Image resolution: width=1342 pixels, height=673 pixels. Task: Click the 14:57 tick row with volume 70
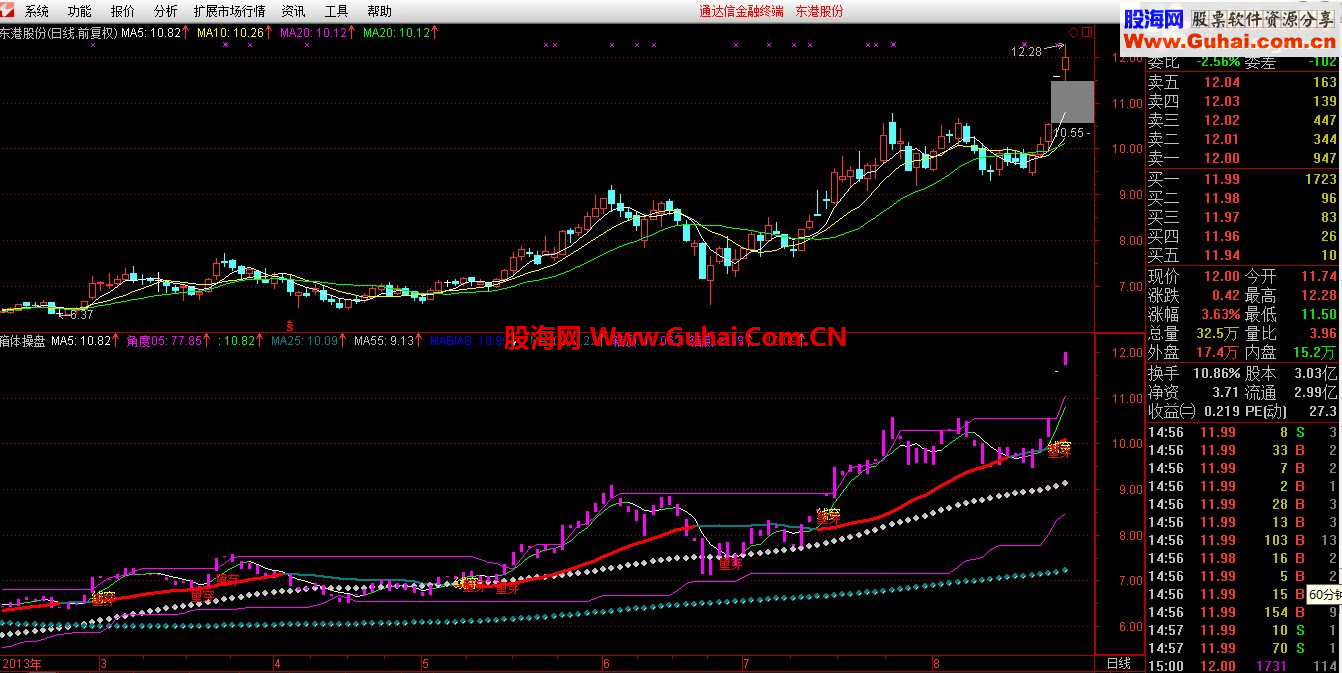[x=1243, y=648]
